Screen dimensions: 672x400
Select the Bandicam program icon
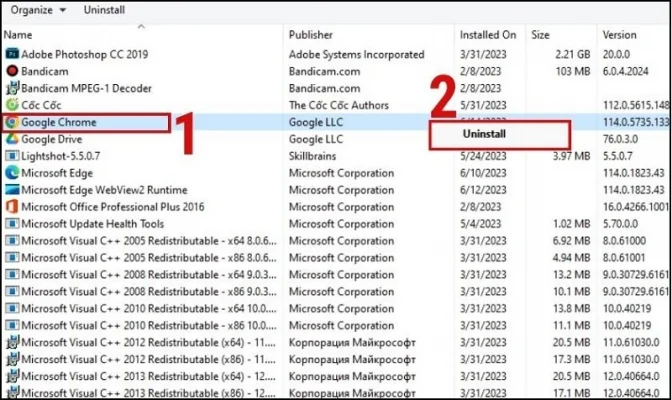[x=11, y=71]
